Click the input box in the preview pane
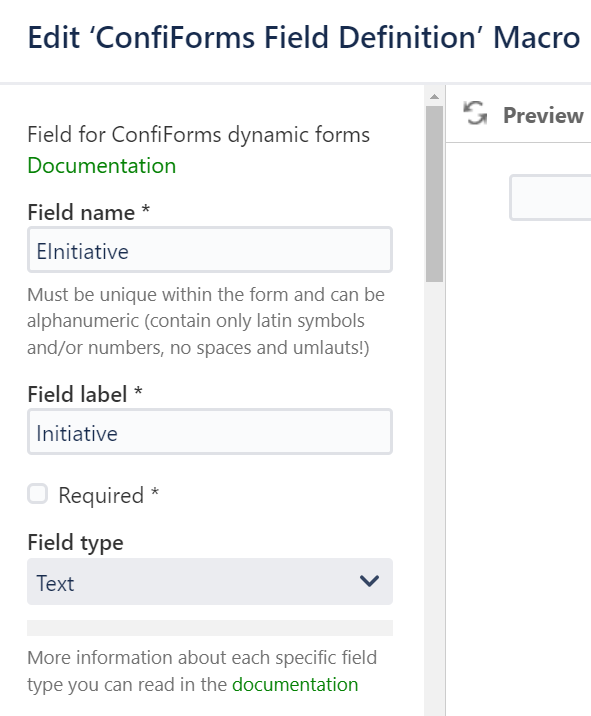 click(550, 198)
